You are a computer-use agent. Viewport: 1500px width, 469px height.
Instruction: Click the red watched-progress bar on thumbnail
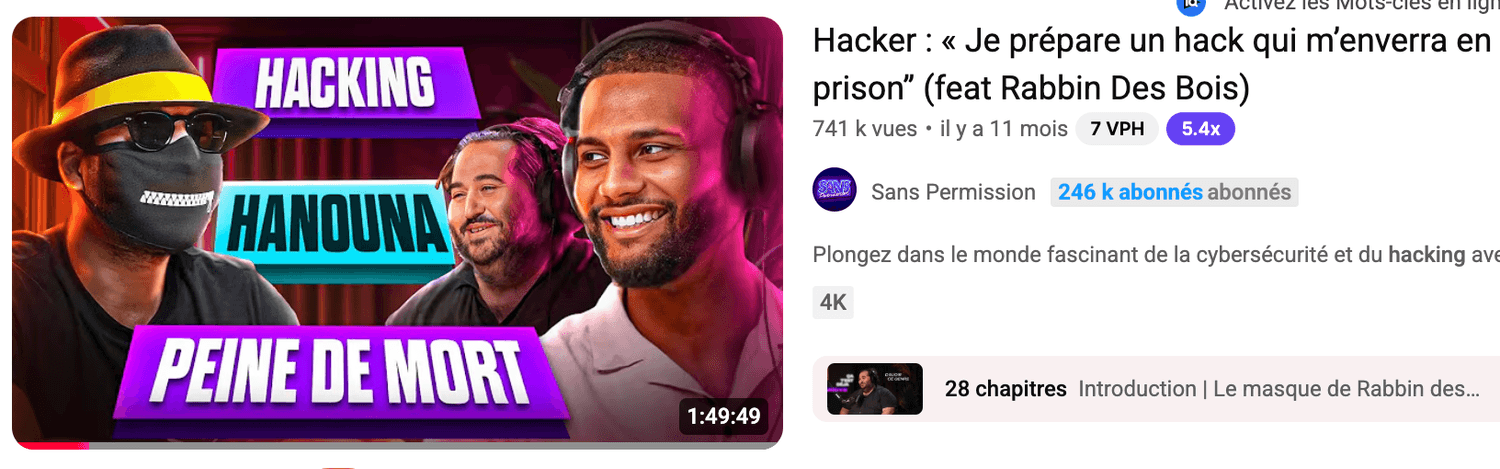(50, 445)
